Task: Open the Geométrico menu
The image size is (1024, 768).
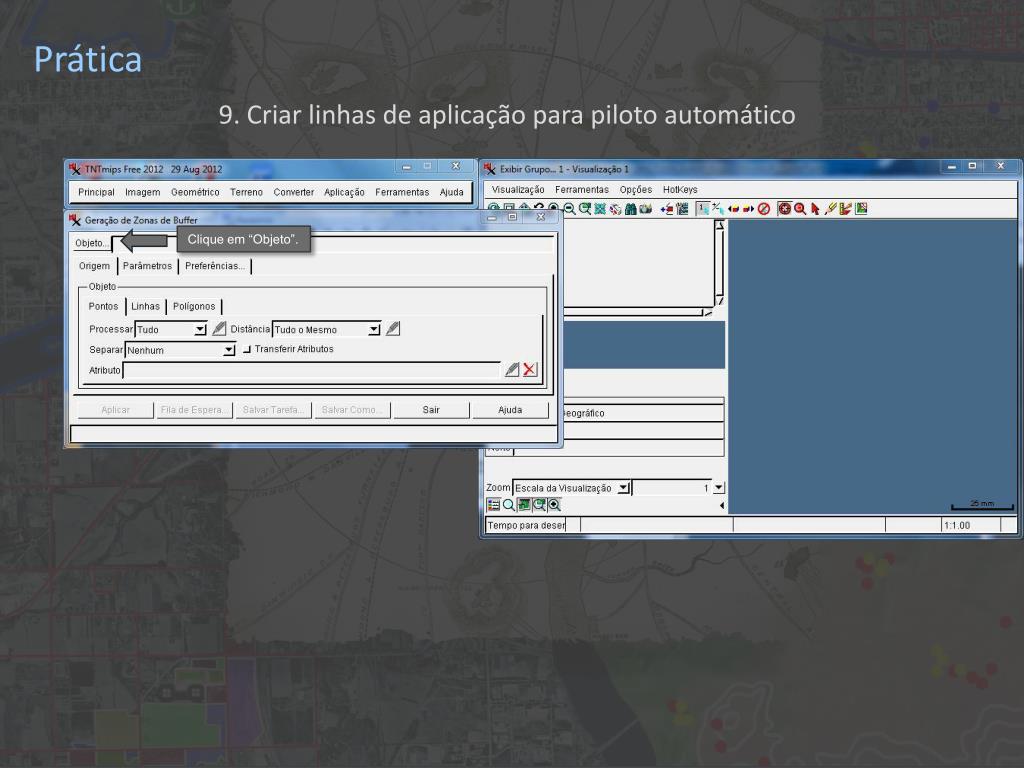Action: point(195,192)
